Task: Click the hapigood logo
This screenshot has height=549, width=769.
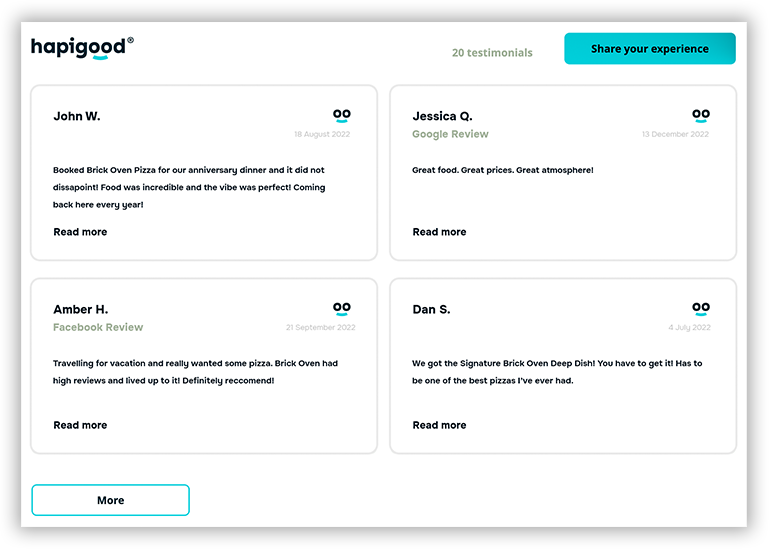Action: click(x=81, y=48)
